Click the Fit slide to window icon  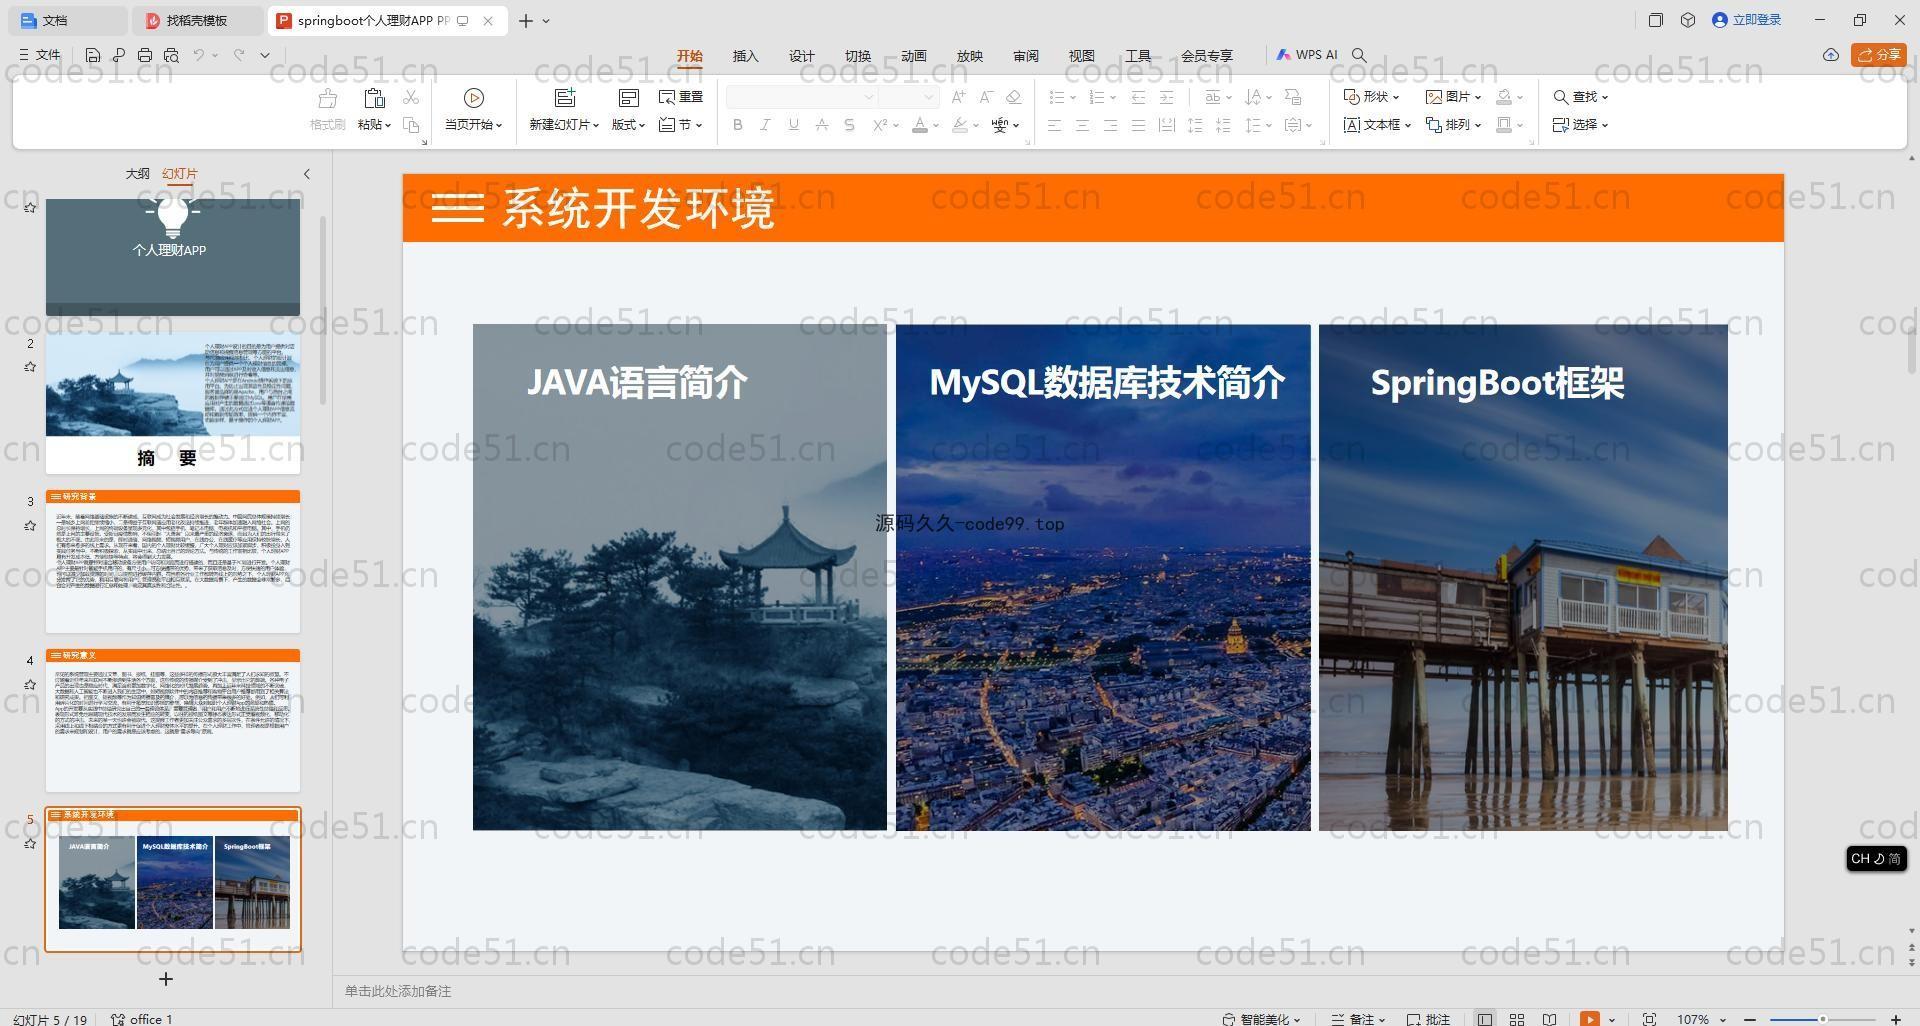1650,1019
